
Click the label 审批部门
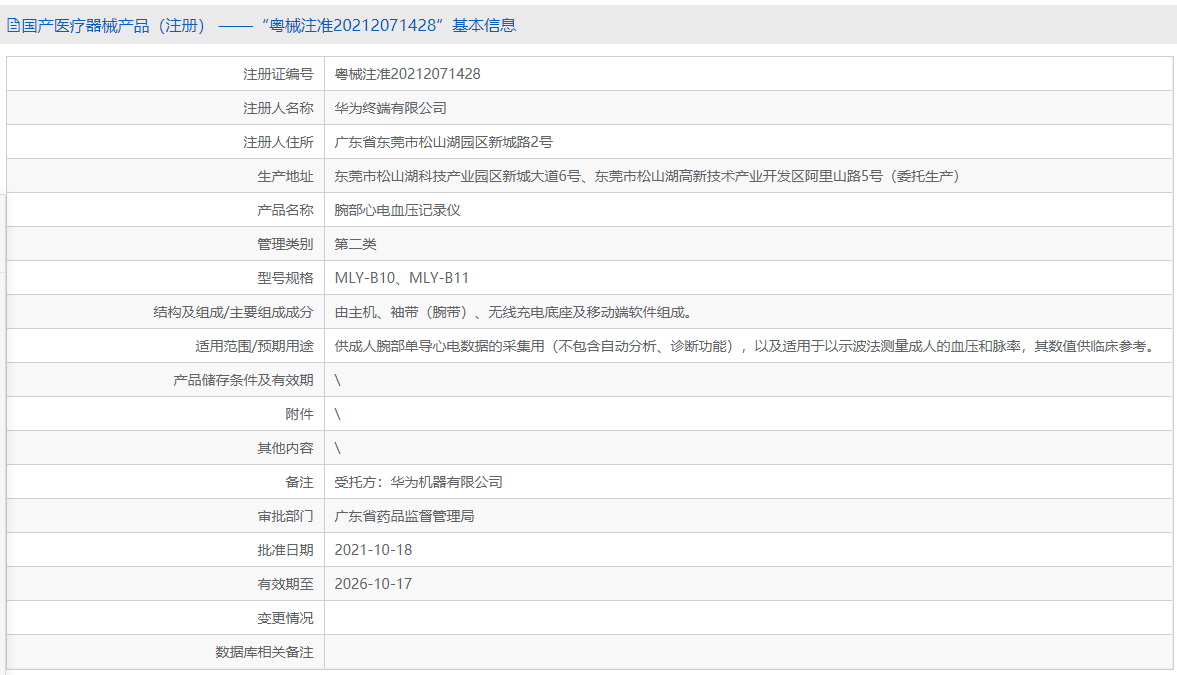pos(285,516)
